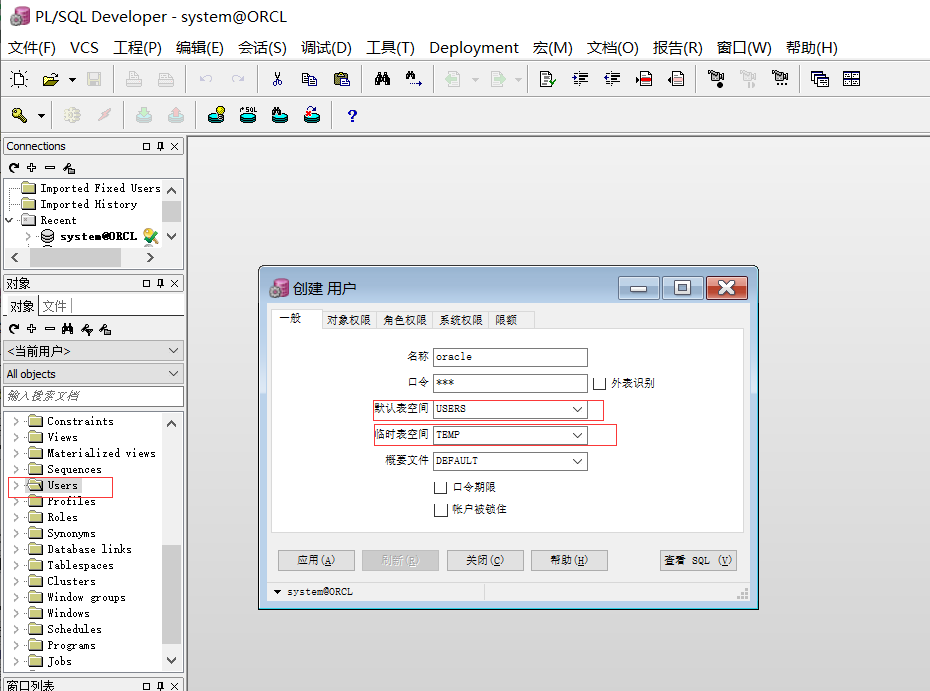The width and height of the screenshot is (930, 691).
Task: Select the Sequences folder
Action: tap(74, 469)
